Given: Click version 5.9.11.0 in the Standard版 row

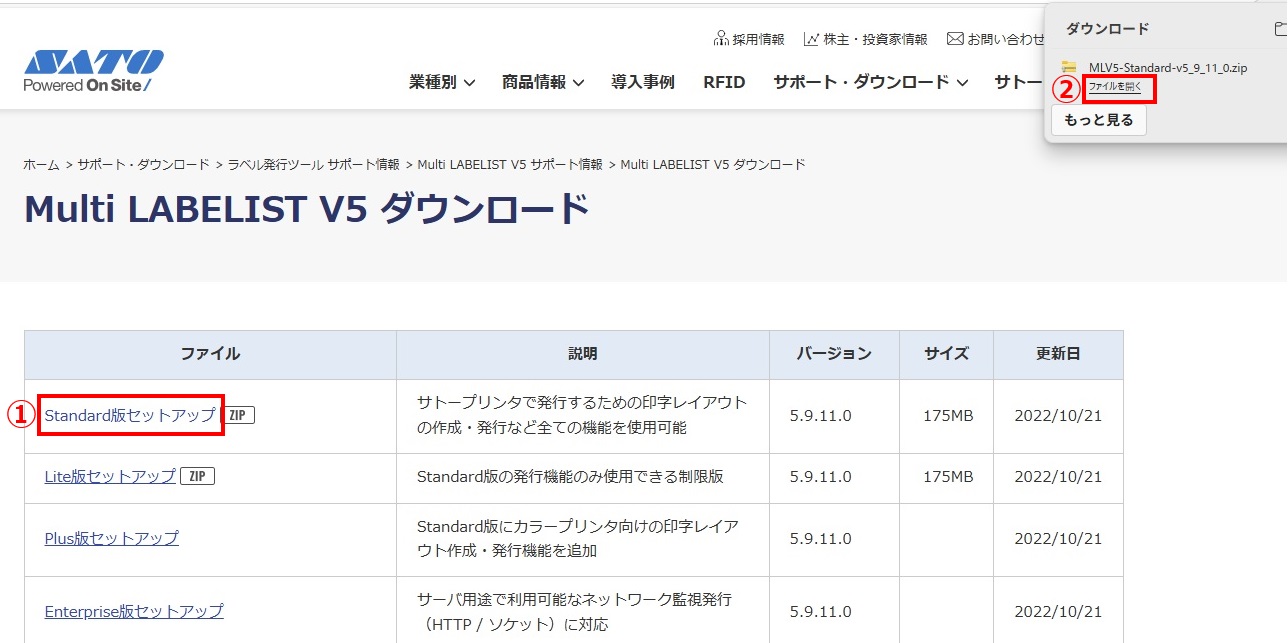Looking at the screenshot, I should click(x=820, y=415).
